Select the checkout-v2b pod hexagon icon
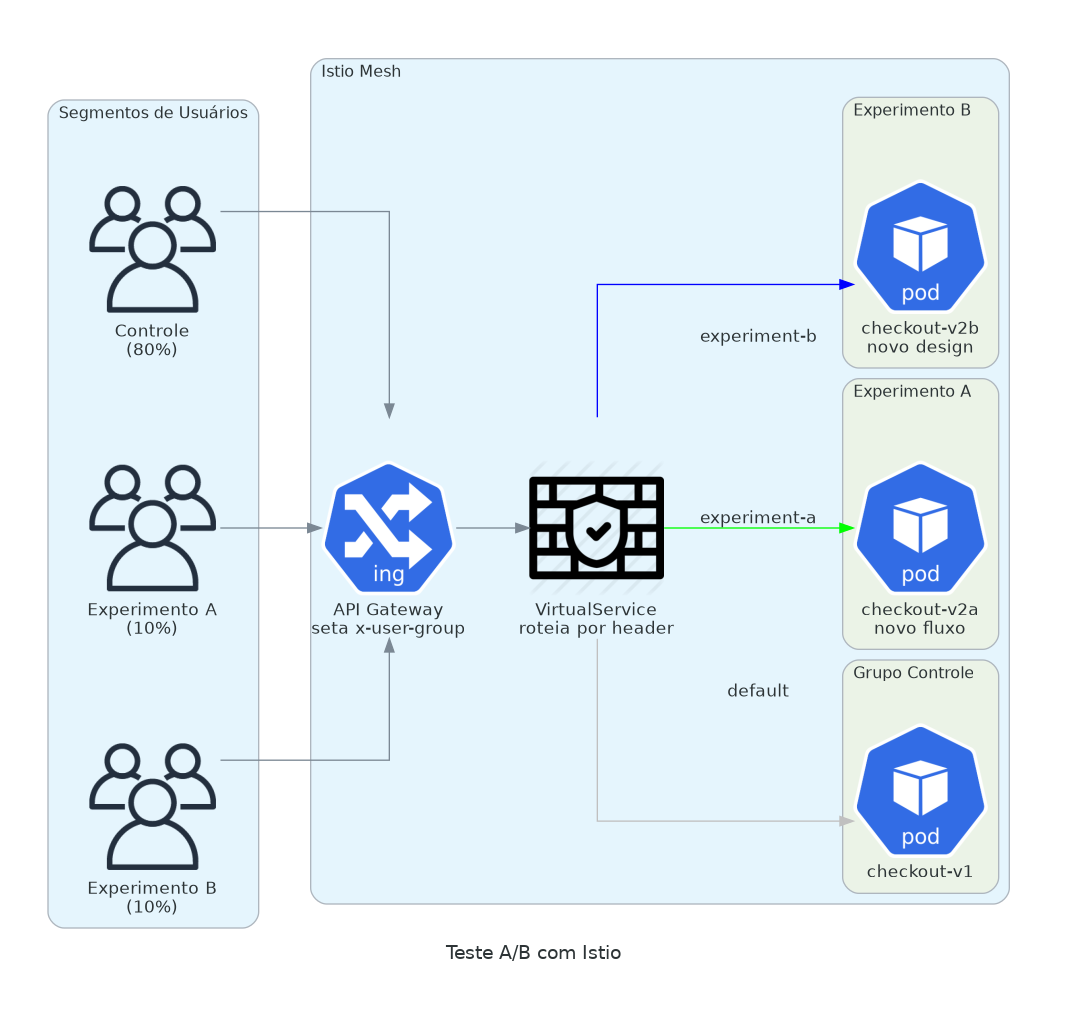 pyautogui.click(x=919, y=248)
